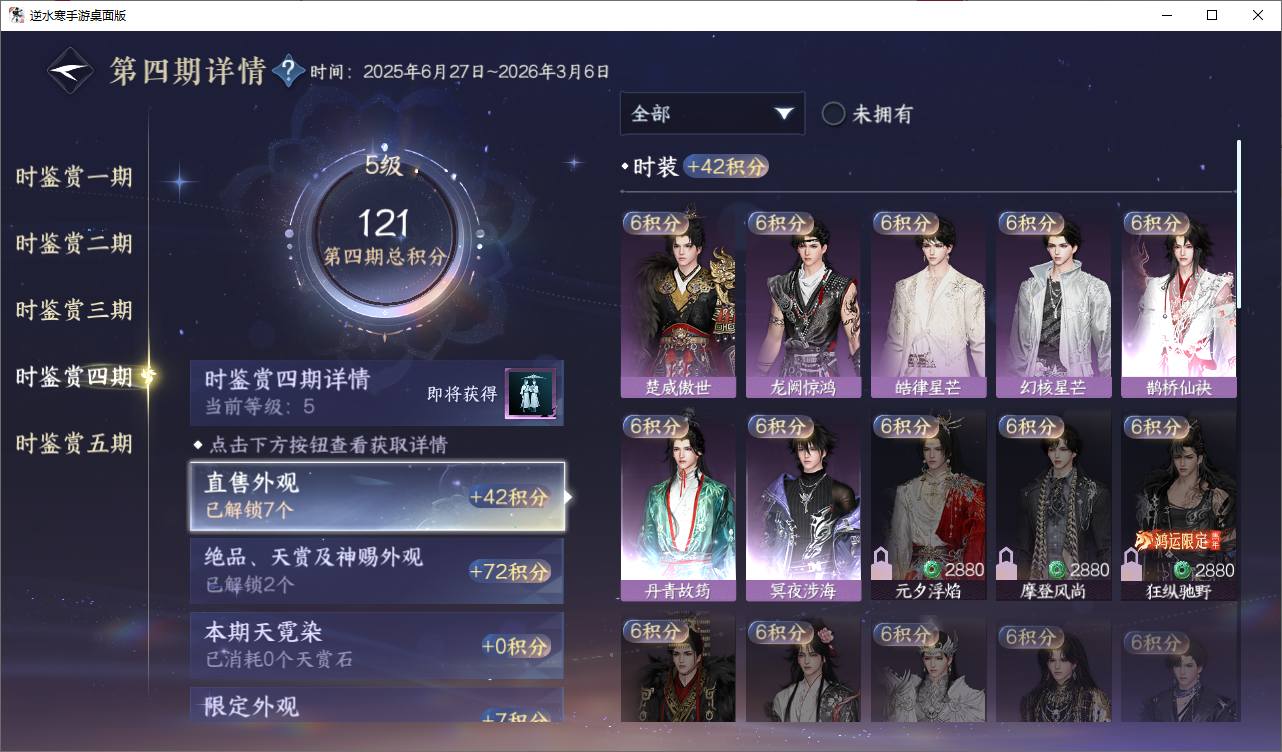The width and height of the screenshot is (1282, 752).
Task: Switch to 时鉴赏五期 tab
Action: pyautogui.click(x=74, y=444)
